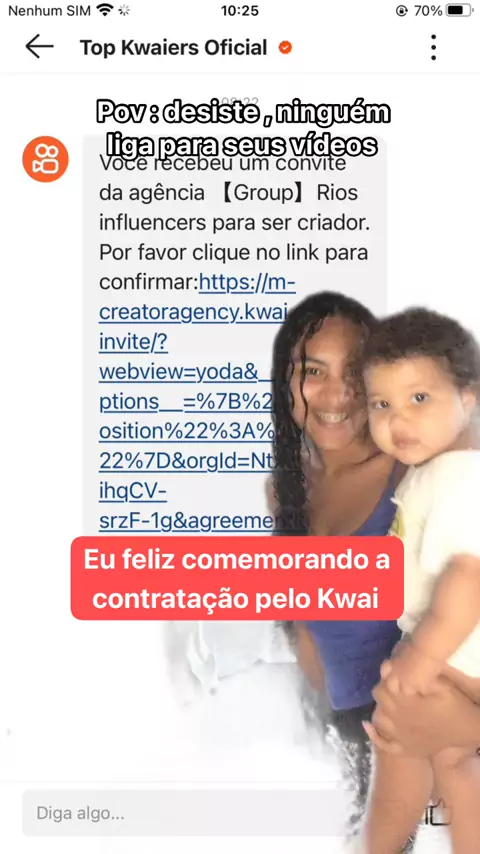
Task: Tap the rotation lock icon beside 70%
Action: click(x=402, y=10)
